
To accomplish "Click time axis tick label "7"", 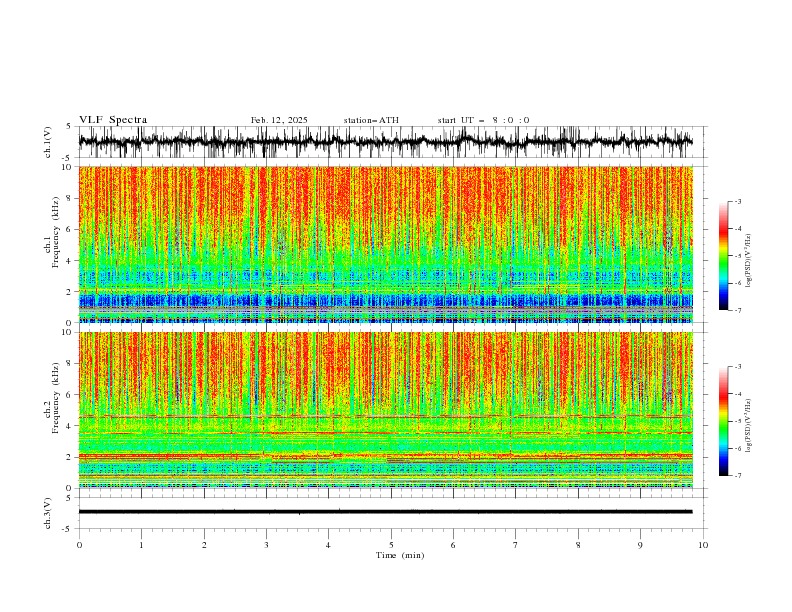I will point(516,545).
